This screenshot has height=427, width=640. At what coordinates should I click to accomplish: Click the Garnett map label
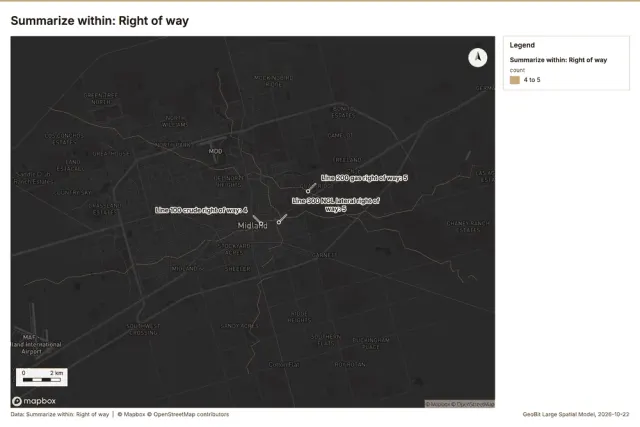324,255
